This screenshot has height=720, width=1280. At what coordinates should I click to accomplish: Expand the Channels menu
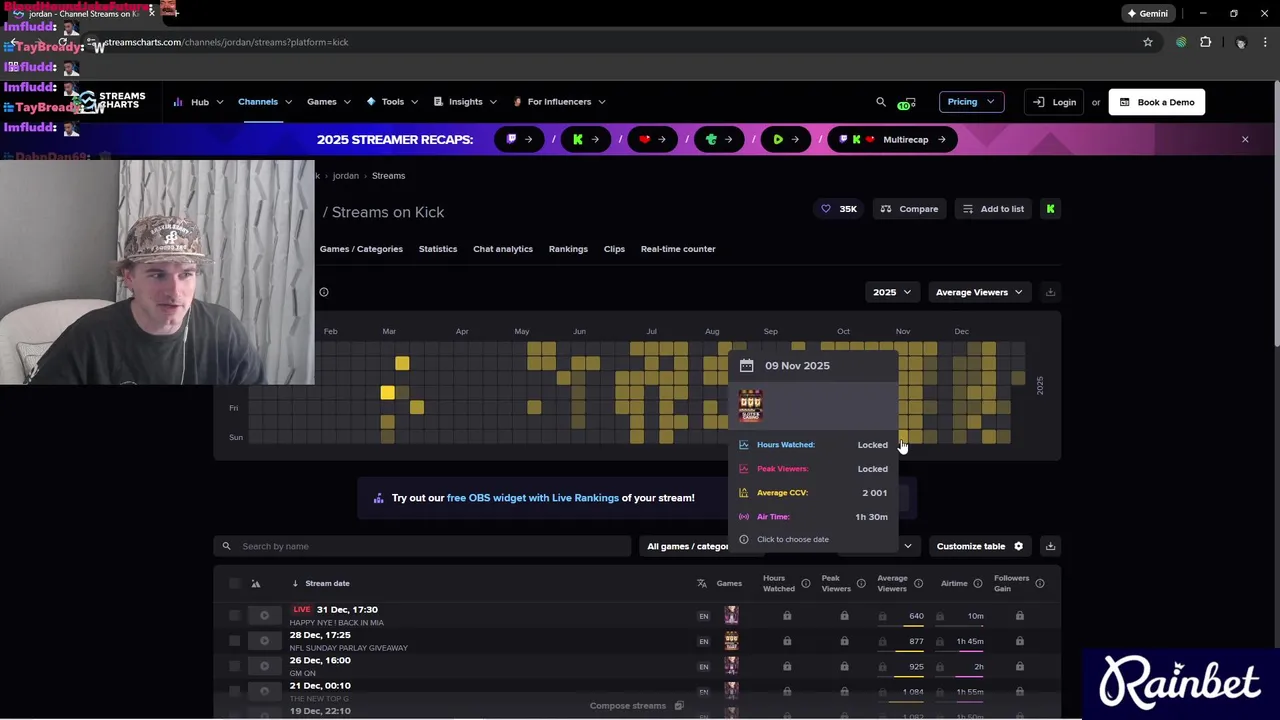point(265,102)
